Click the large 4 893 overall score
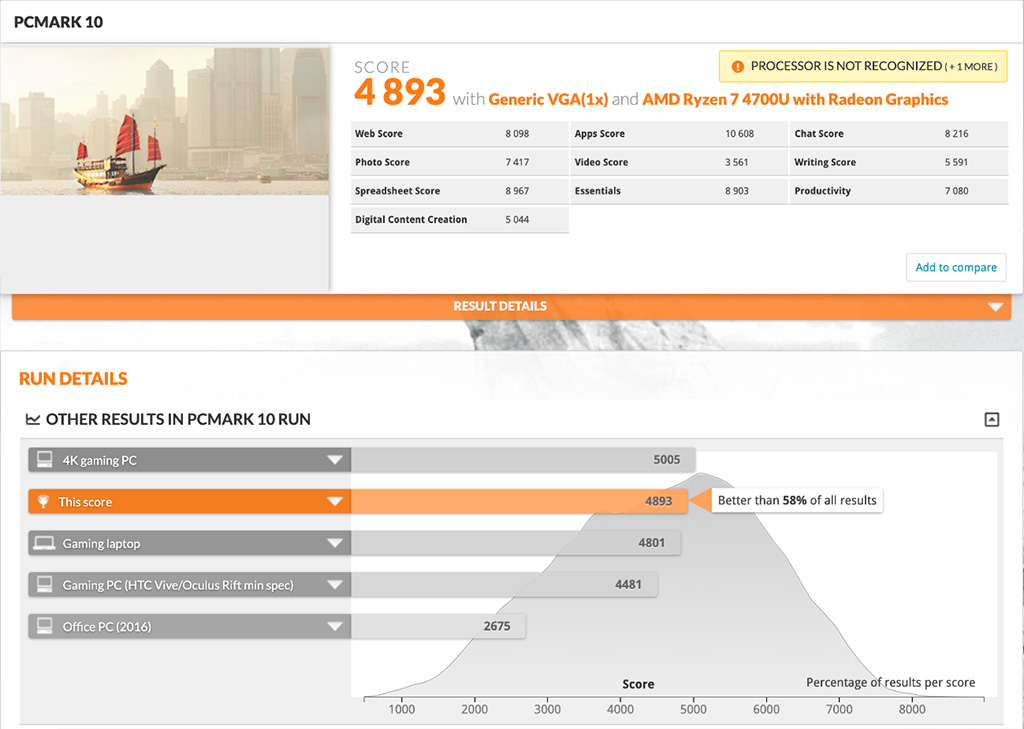Viewport: 1024px width, 729px height. [x=400, y=91]
